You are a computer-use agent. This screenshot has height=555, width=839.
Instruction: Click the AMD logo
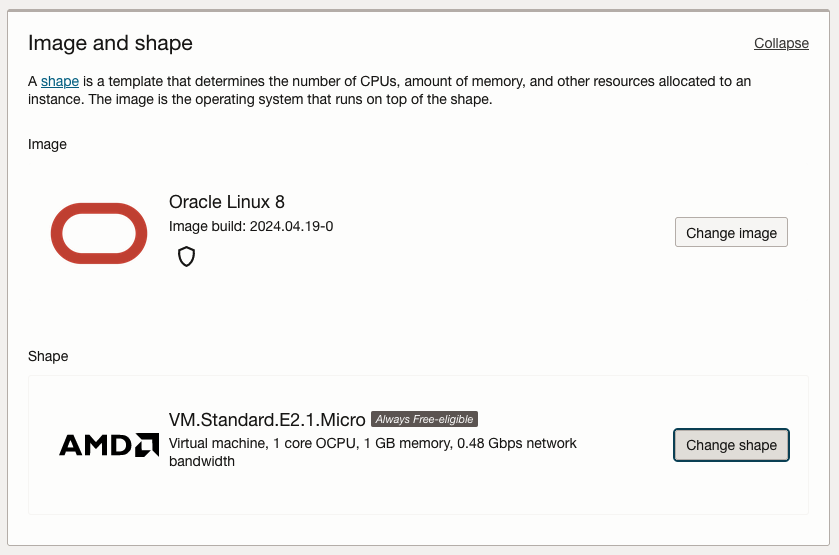pos(109,444)
